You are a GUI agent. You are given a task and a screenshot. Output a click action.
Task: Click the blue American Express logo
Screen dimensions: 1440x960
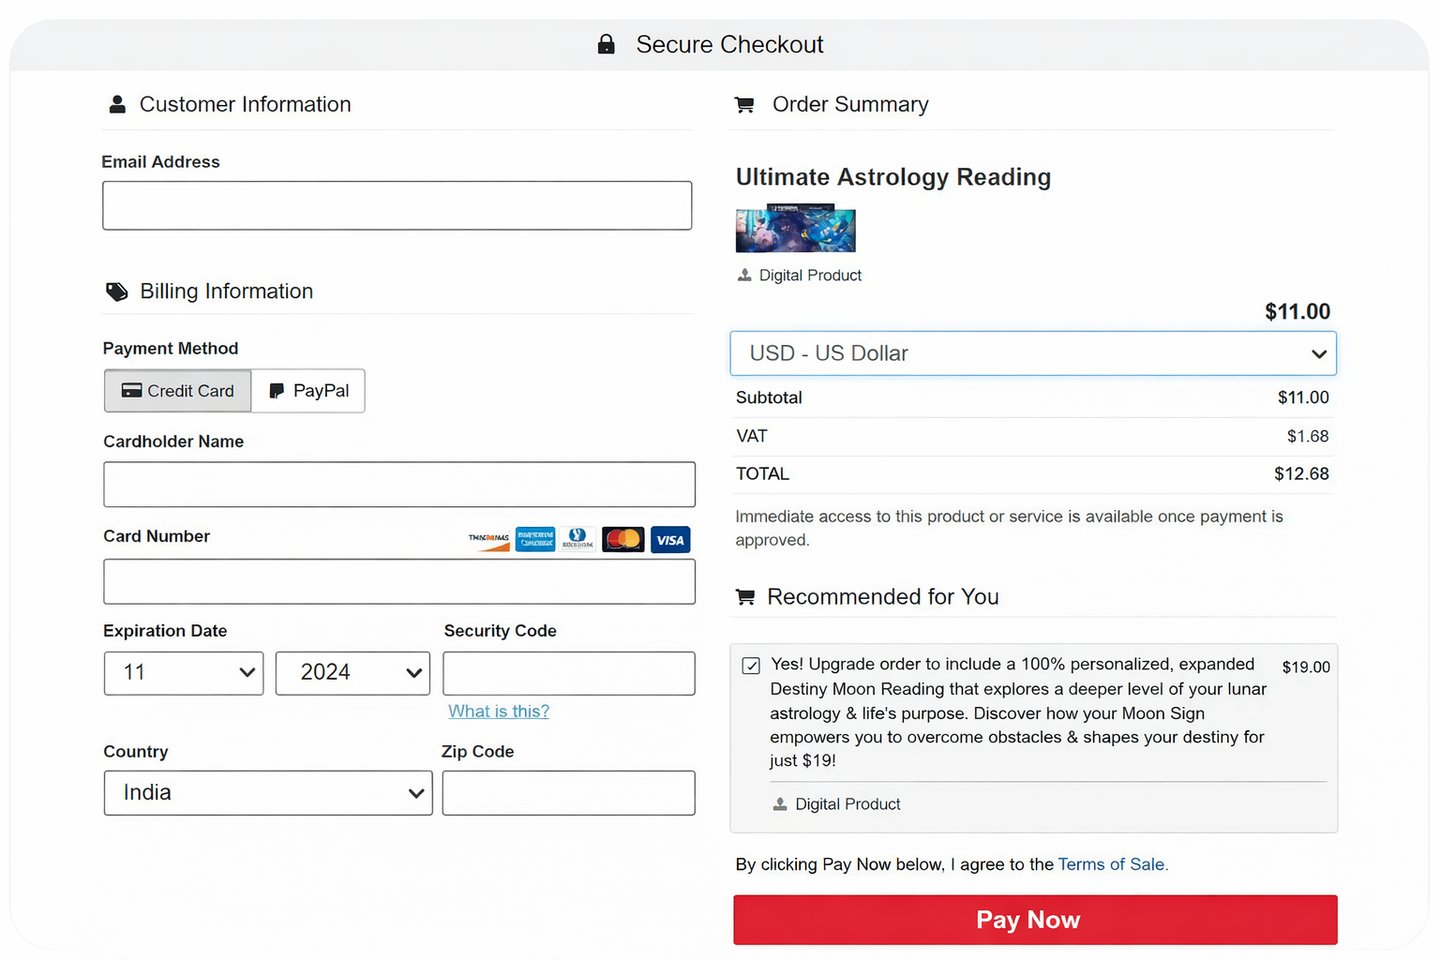coord(535,539)
